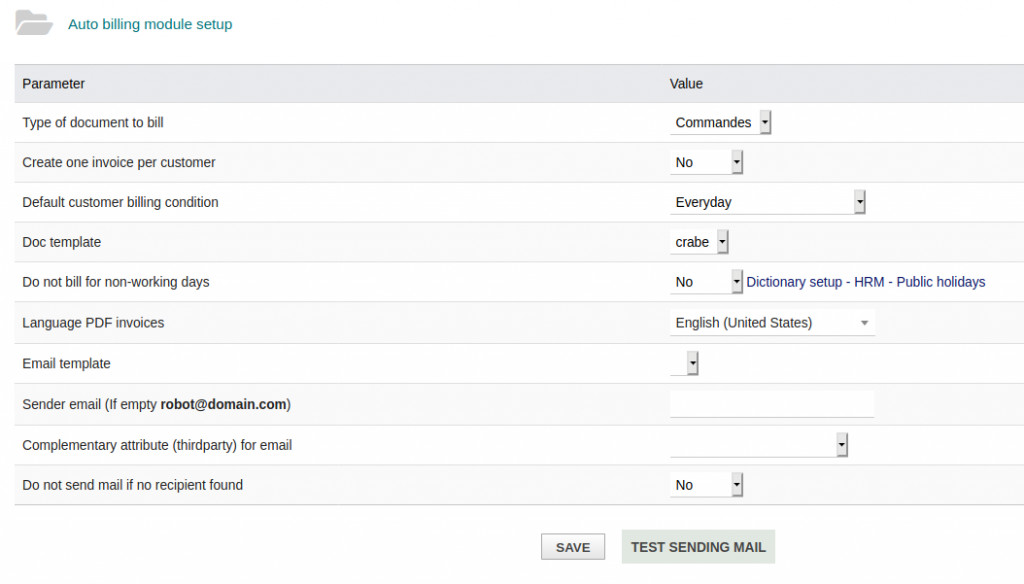Click the Auto billing module setup title

pyautogui.click(x=150, y=24)
